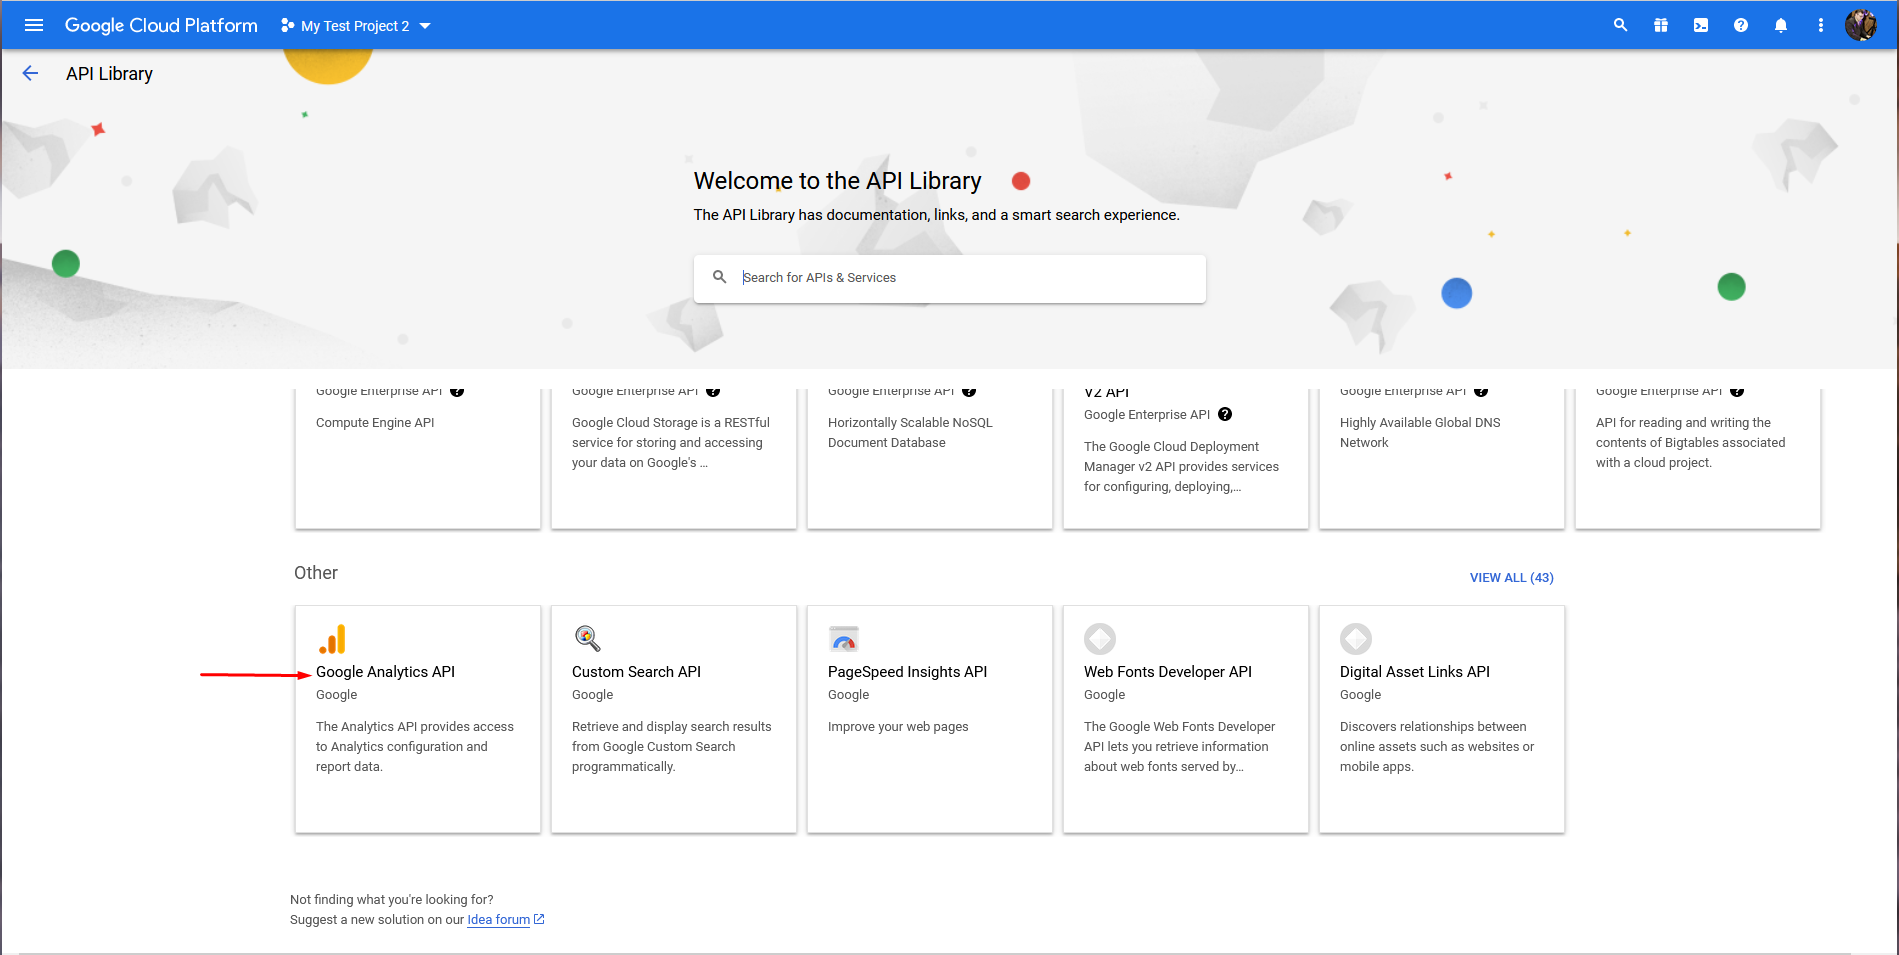Click the help icon beside Deployment Manager Enterprise API

pos(1225,415)
